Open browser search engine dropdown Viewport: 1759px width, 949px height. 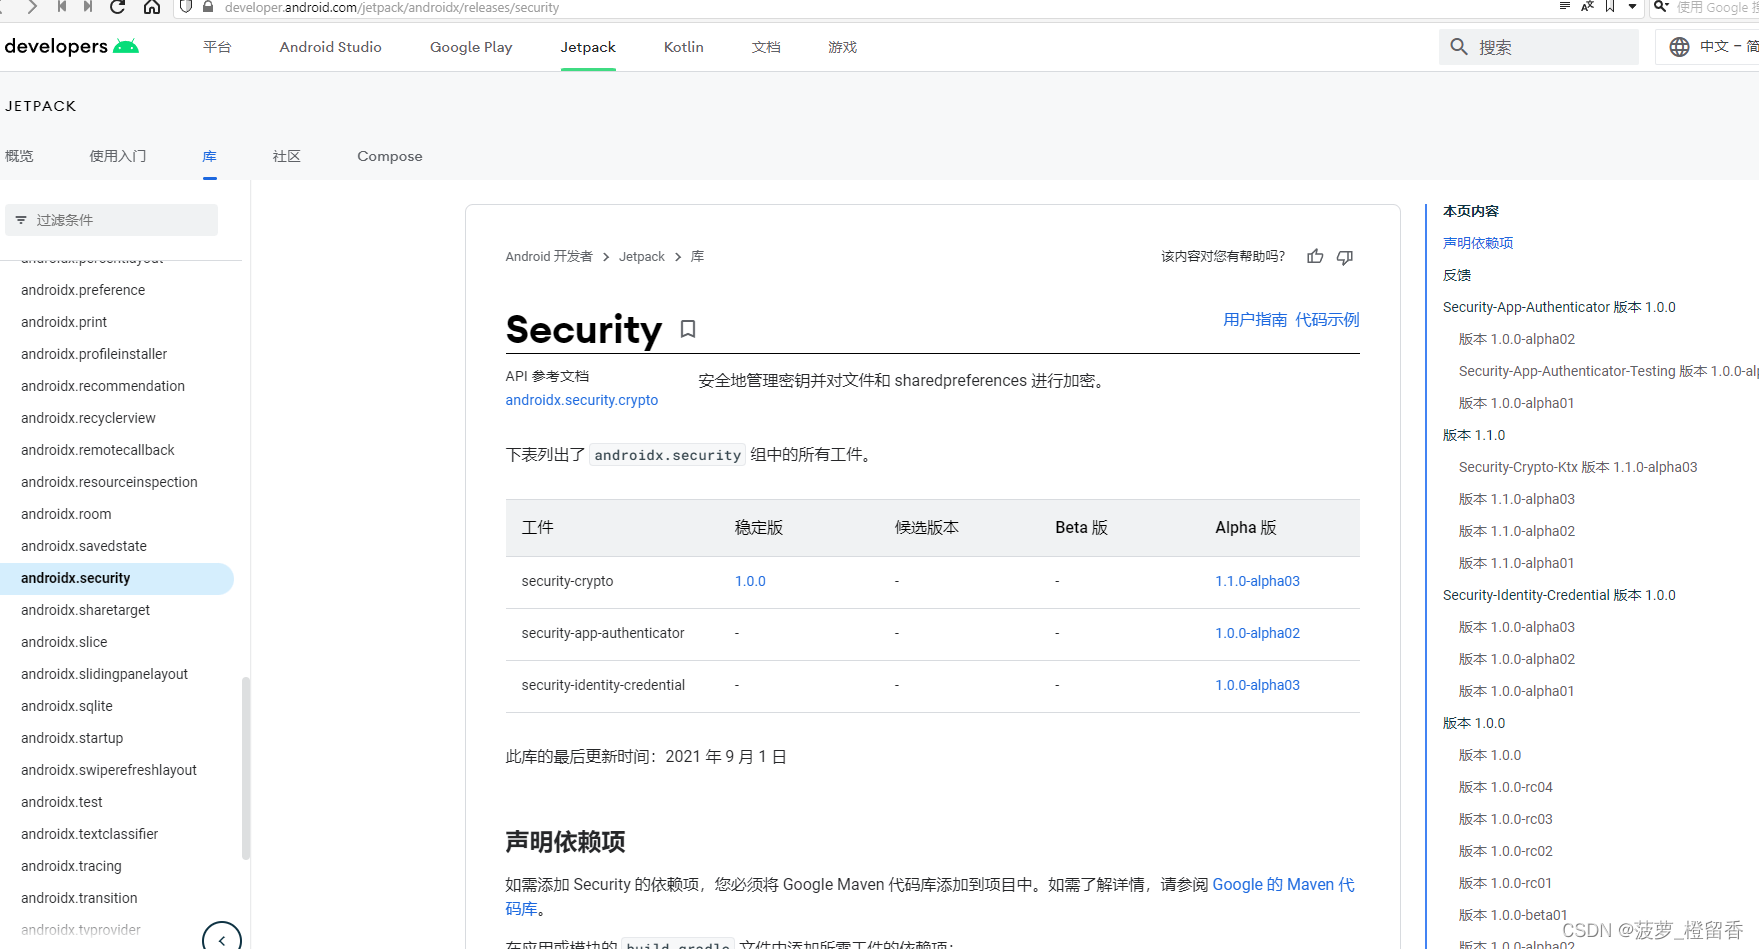click(1661, 7)
